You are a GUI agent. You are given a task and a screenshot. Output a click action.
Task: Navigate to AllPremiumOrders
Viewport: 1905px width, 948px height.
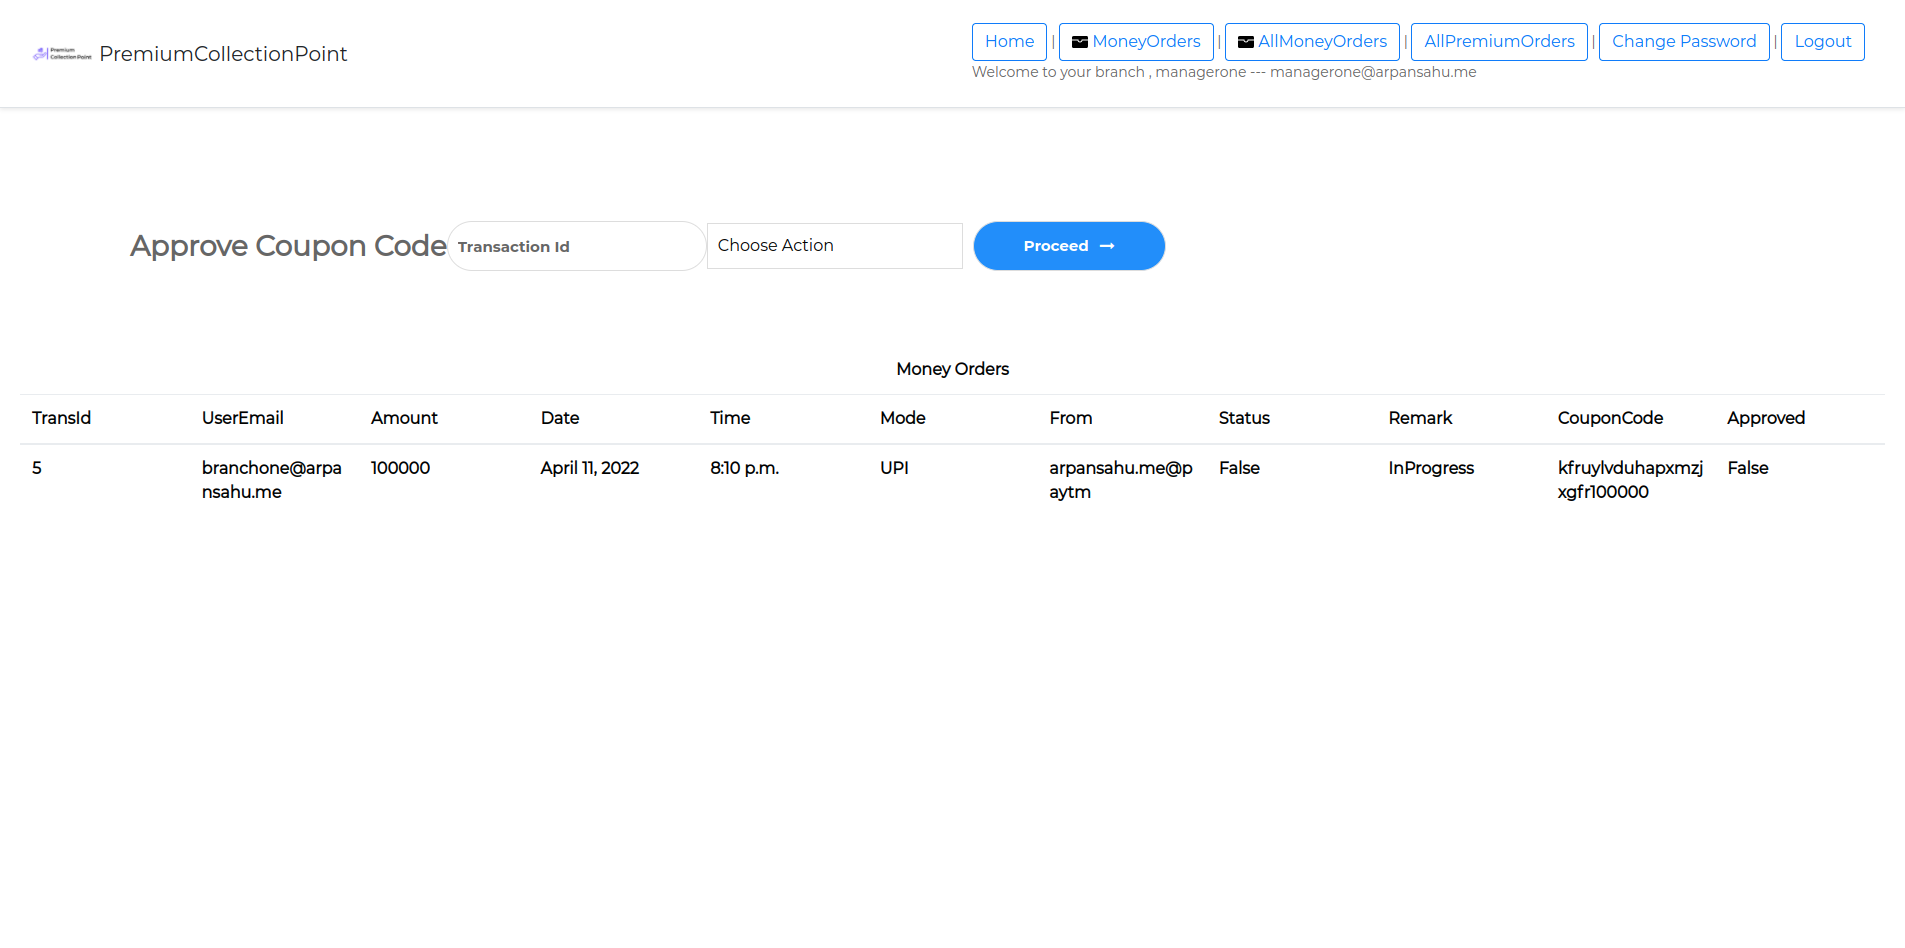pos(1498,42)
